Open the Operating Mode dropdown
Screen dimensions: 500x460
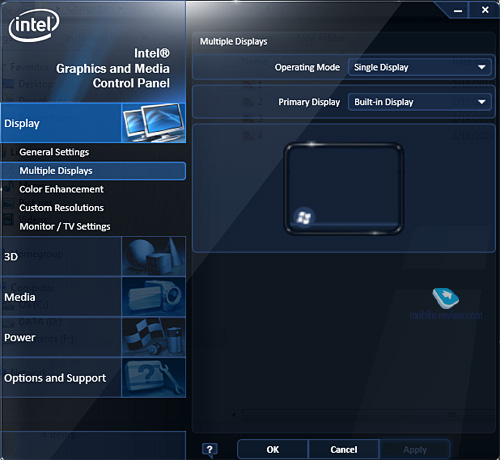click(x=420, y=67)
